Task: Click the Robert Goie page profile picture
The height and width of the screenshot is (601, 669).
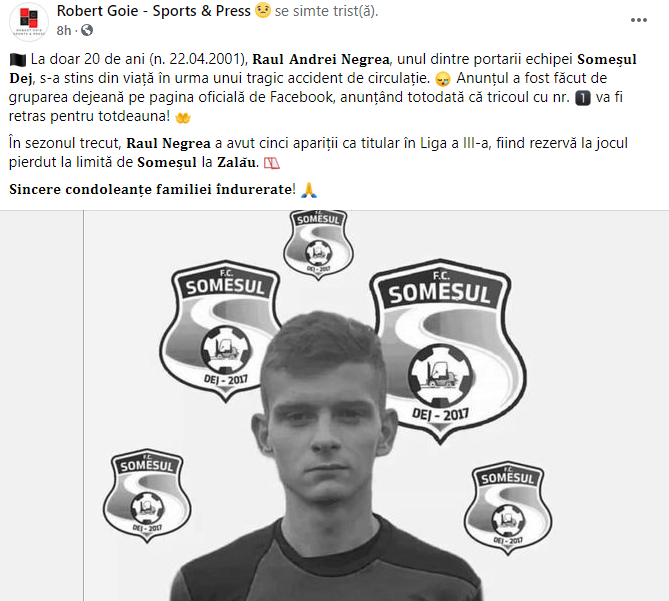Action: [x=28, y=20]
